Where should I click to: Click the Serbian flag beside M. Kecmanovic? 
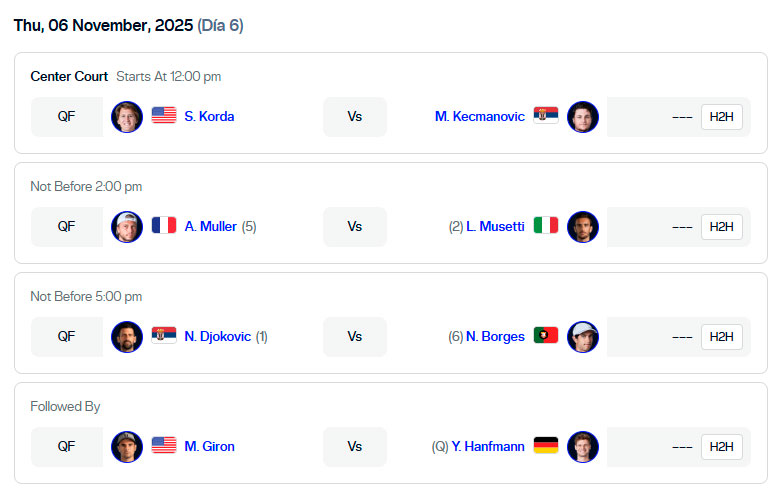coord(545,117)
